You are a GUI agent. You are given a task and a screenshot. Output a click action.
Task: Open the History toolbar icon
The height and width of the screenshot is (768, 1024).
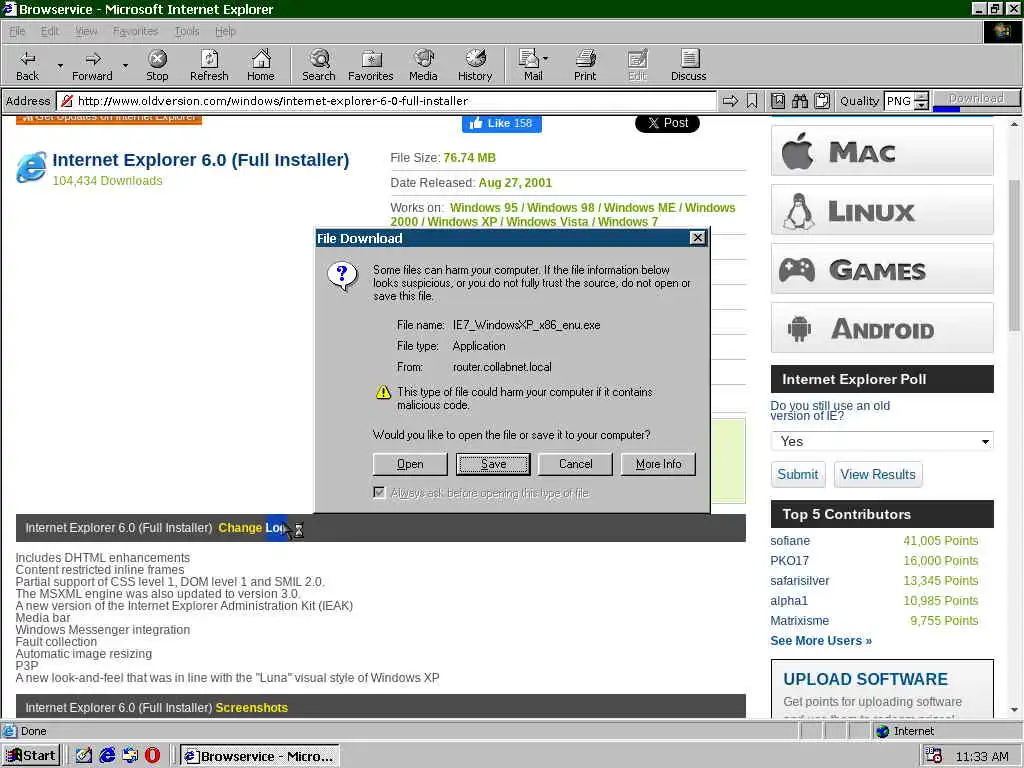click(475, 65)
